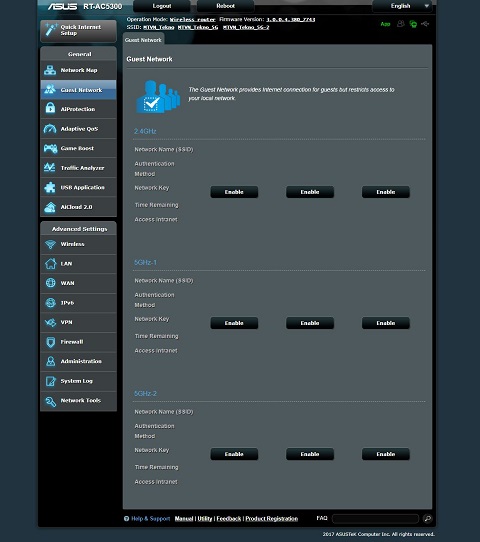Enable the second 5GHz-2 guest network
The height and width of the screenshot is (542, 480).
310,454
